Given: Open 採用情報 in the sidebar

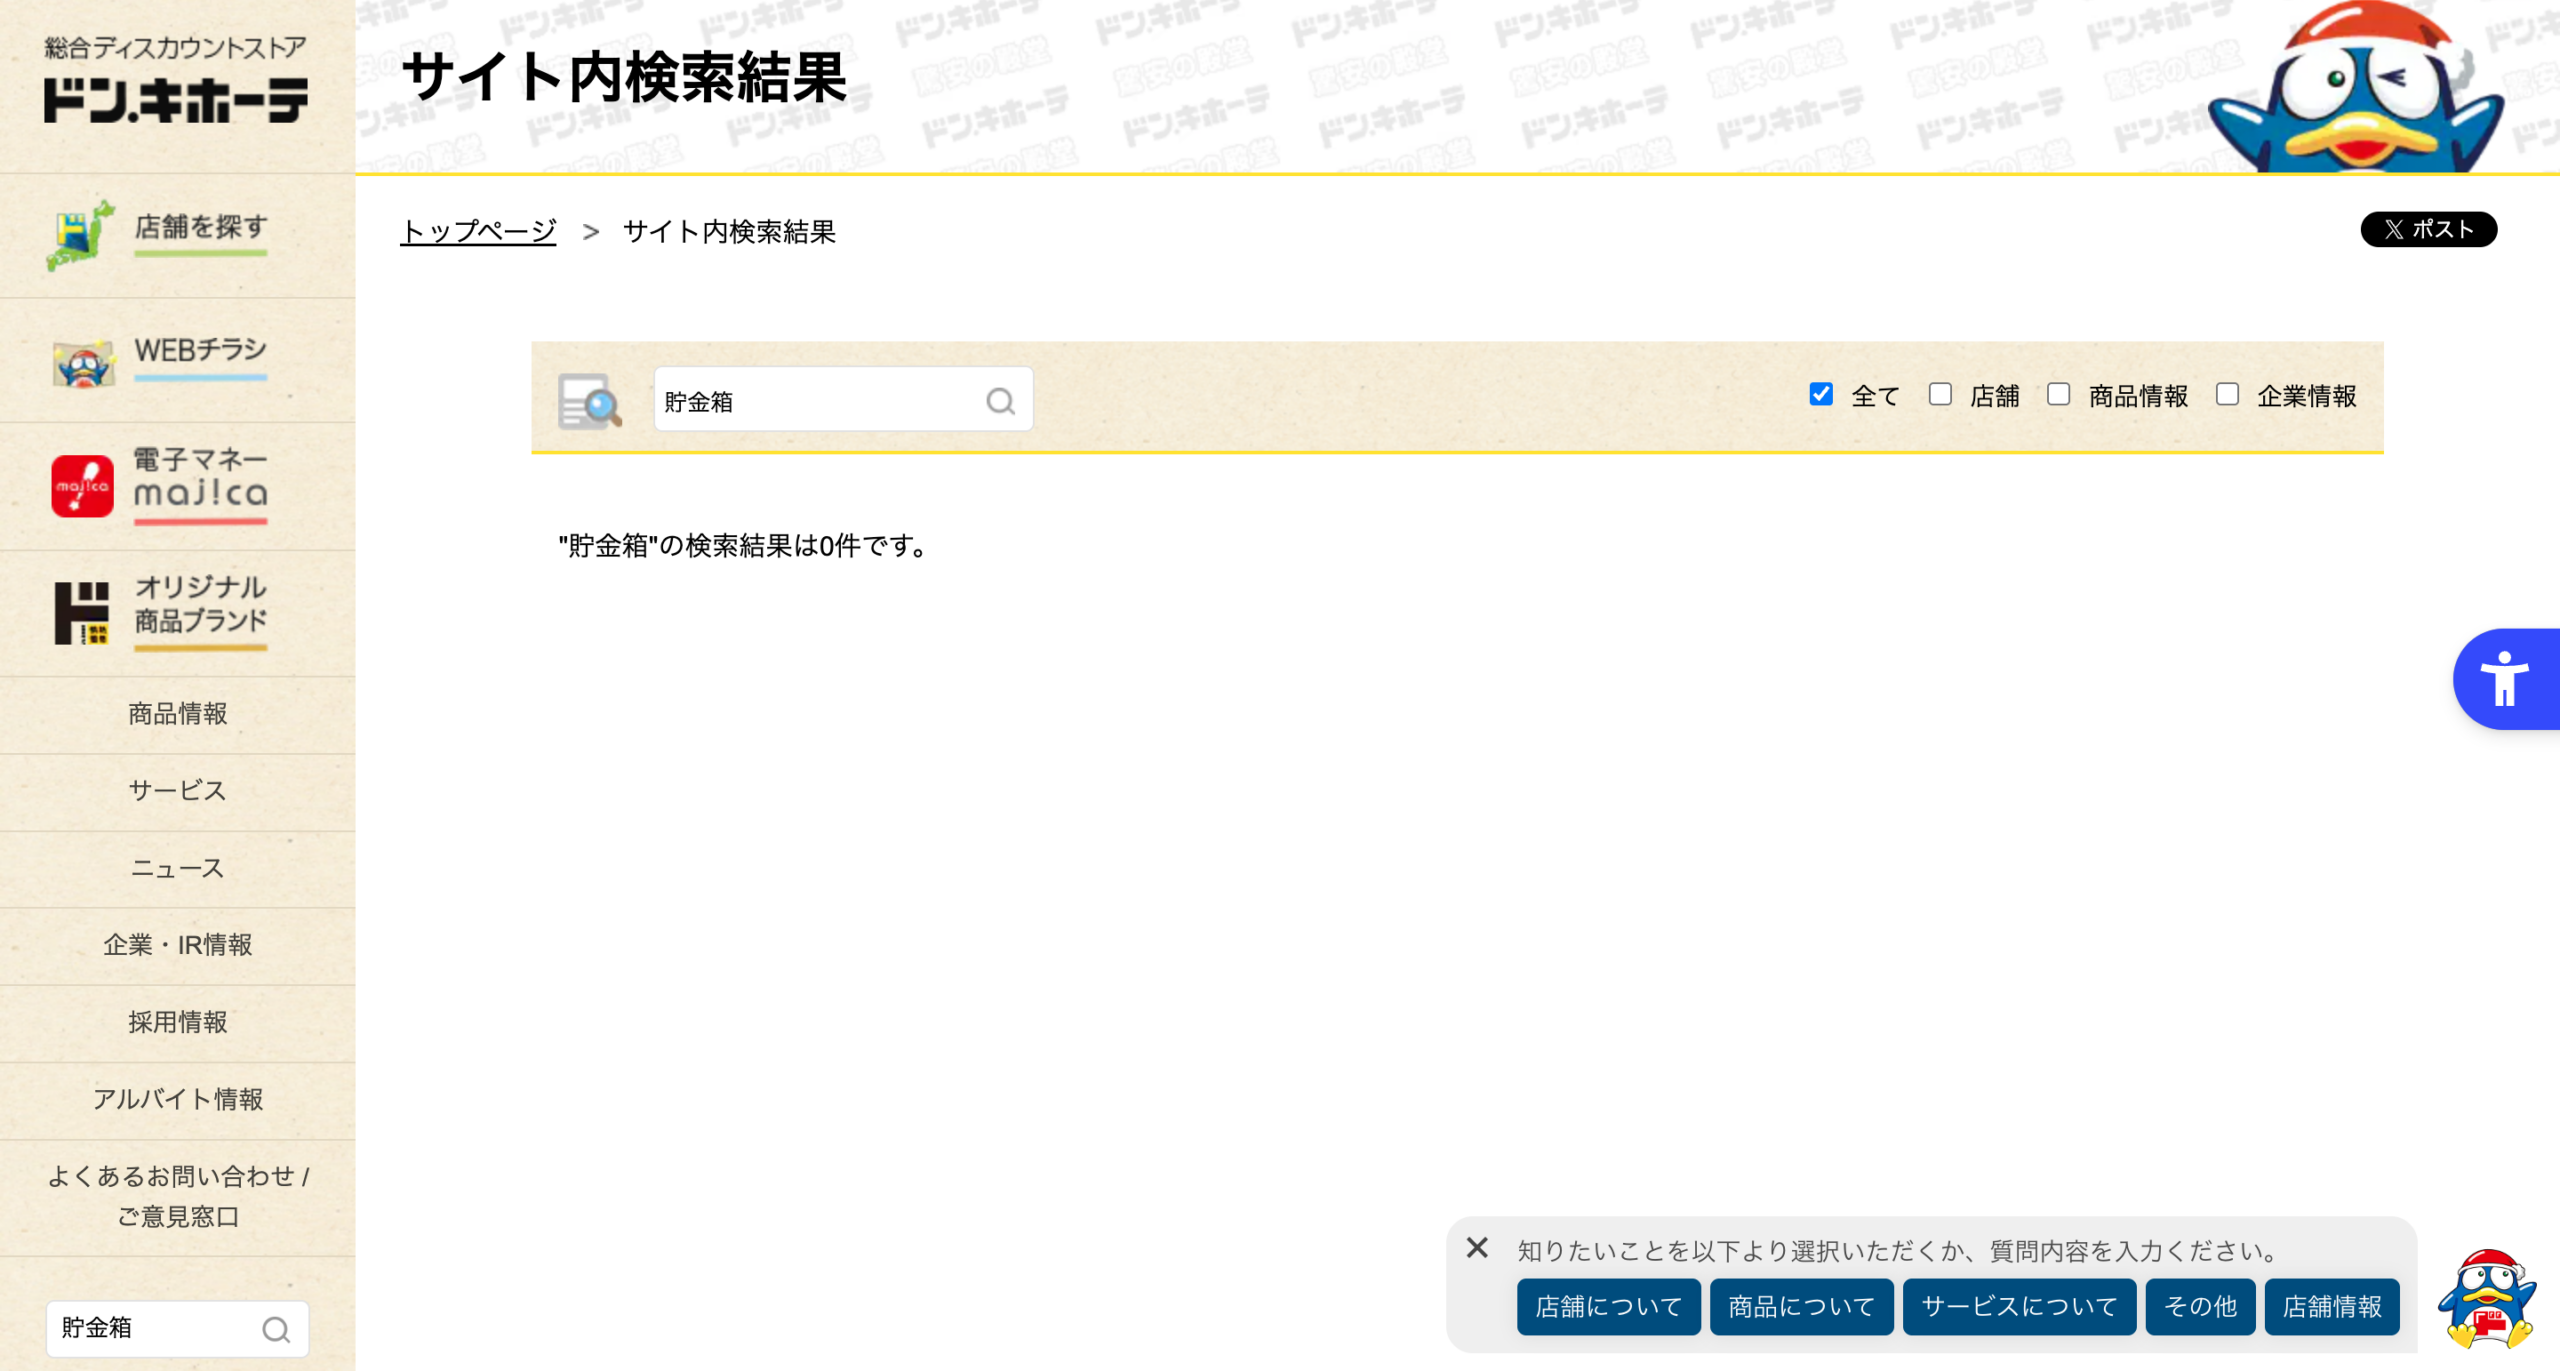Looking at the screenshot, I should click(177, 1022).
